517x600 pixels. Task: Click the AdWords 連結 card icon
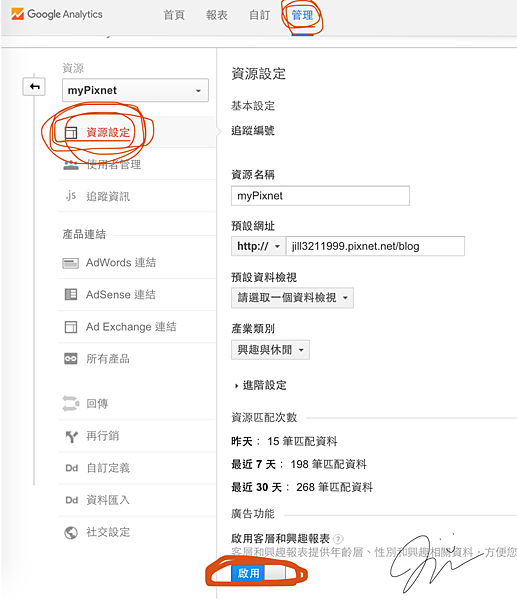pyautogui.click(x=70, y=263)
